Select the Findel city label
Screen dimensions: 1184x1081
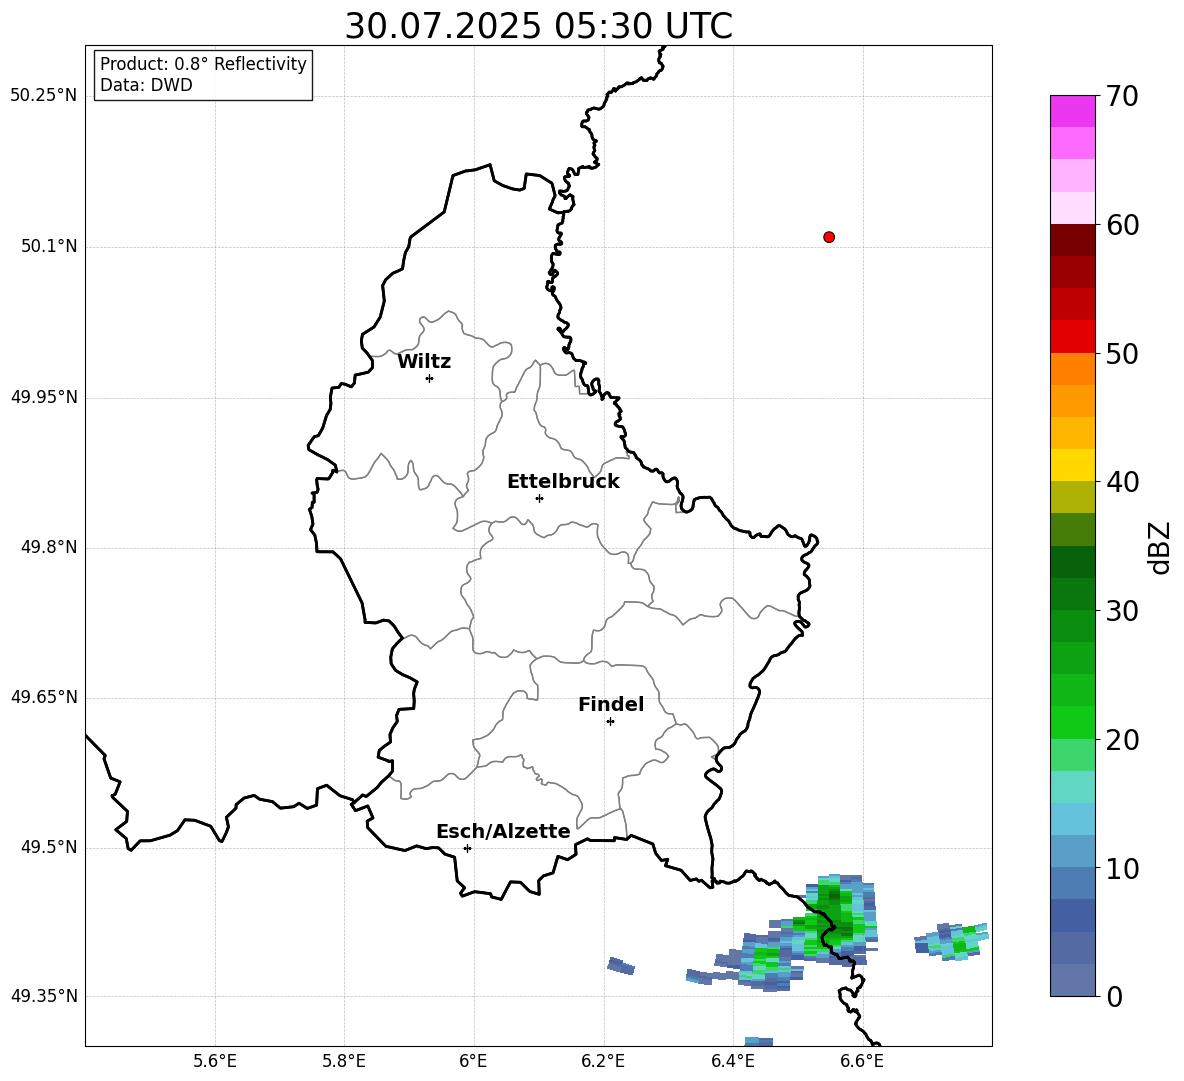coord(611,704)
